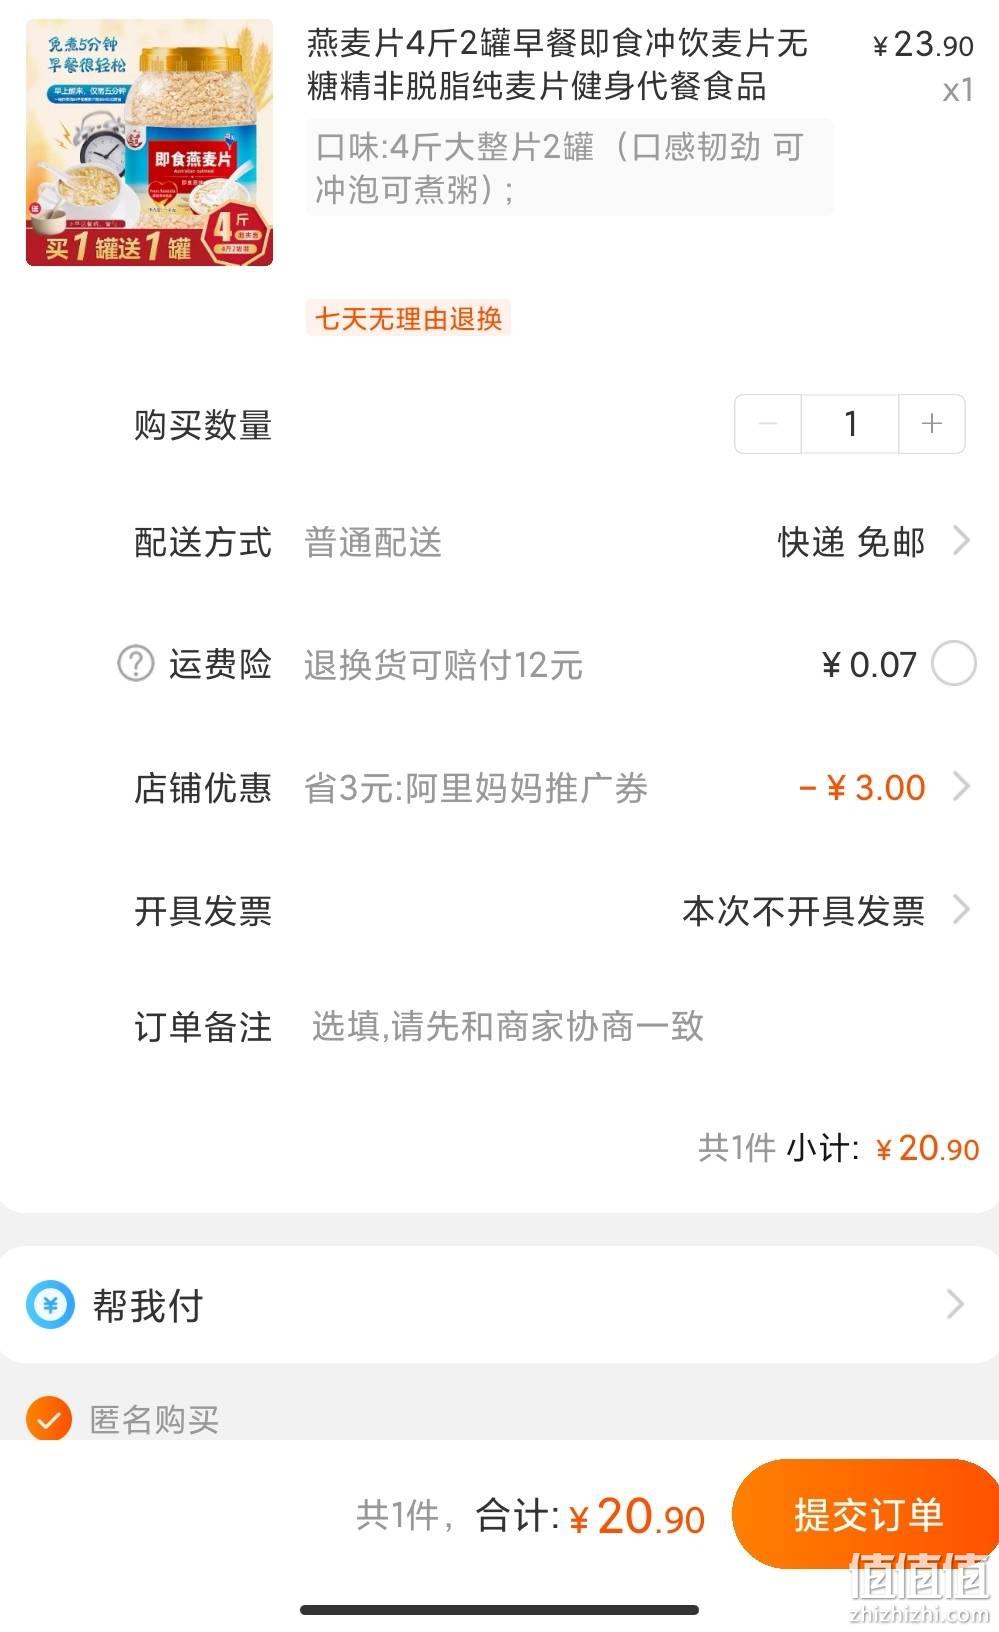
Task: Uncheck the 匿名购买 anonymous purchase checkbox
Action: coord(49,1418)
